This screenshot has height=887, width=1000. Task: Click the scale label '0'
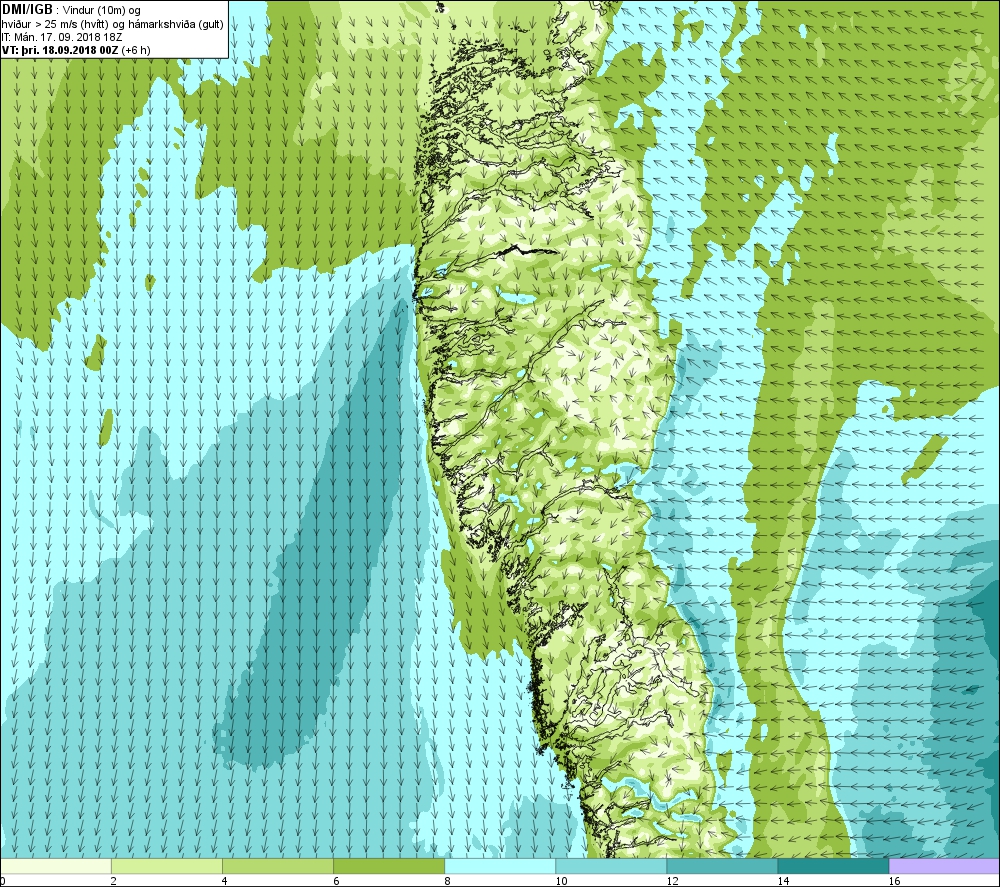click(3, 881)
